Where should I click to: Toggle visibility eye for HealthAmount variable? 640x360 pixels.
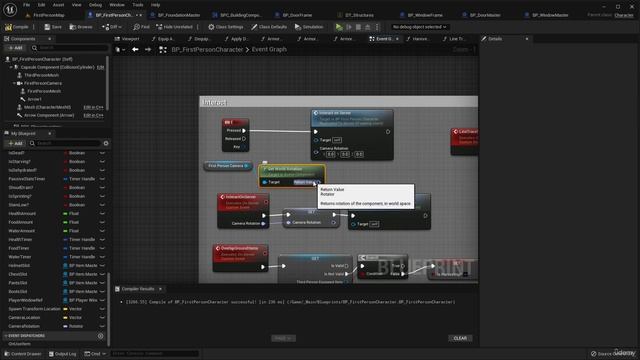coord(102,213)
